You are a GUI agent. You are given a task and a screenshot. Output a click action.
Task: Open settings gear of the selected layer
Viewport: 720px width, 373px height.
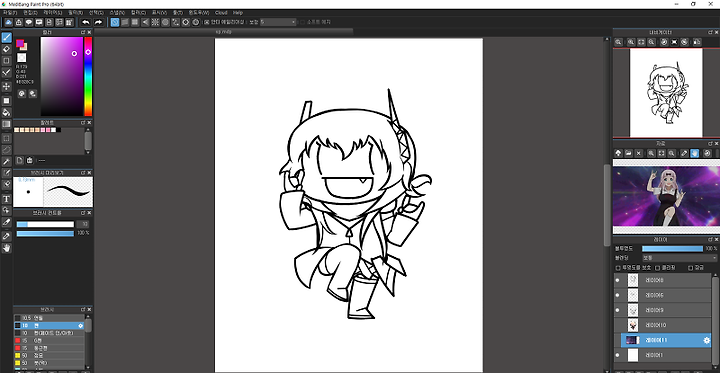pos(707,340)
